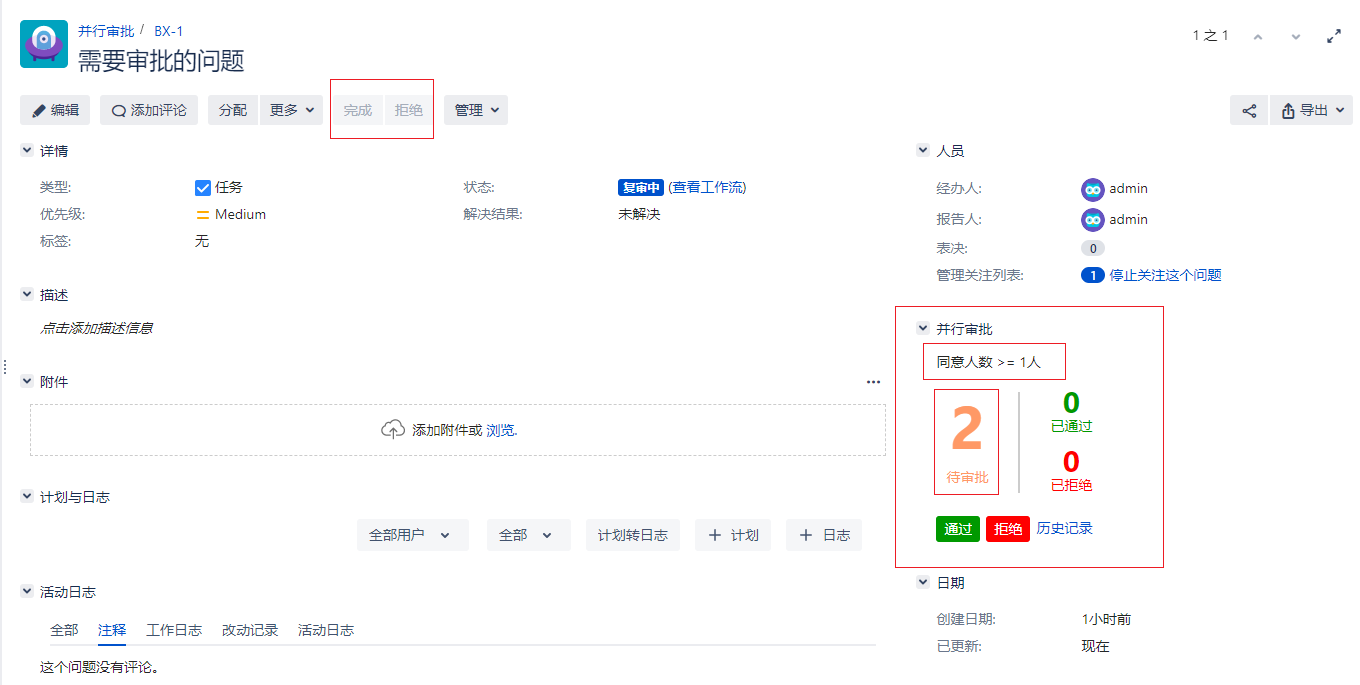The image size is (1360, 685).
Task: Collapse the 并行审批 panel
Action: [923, 329]
